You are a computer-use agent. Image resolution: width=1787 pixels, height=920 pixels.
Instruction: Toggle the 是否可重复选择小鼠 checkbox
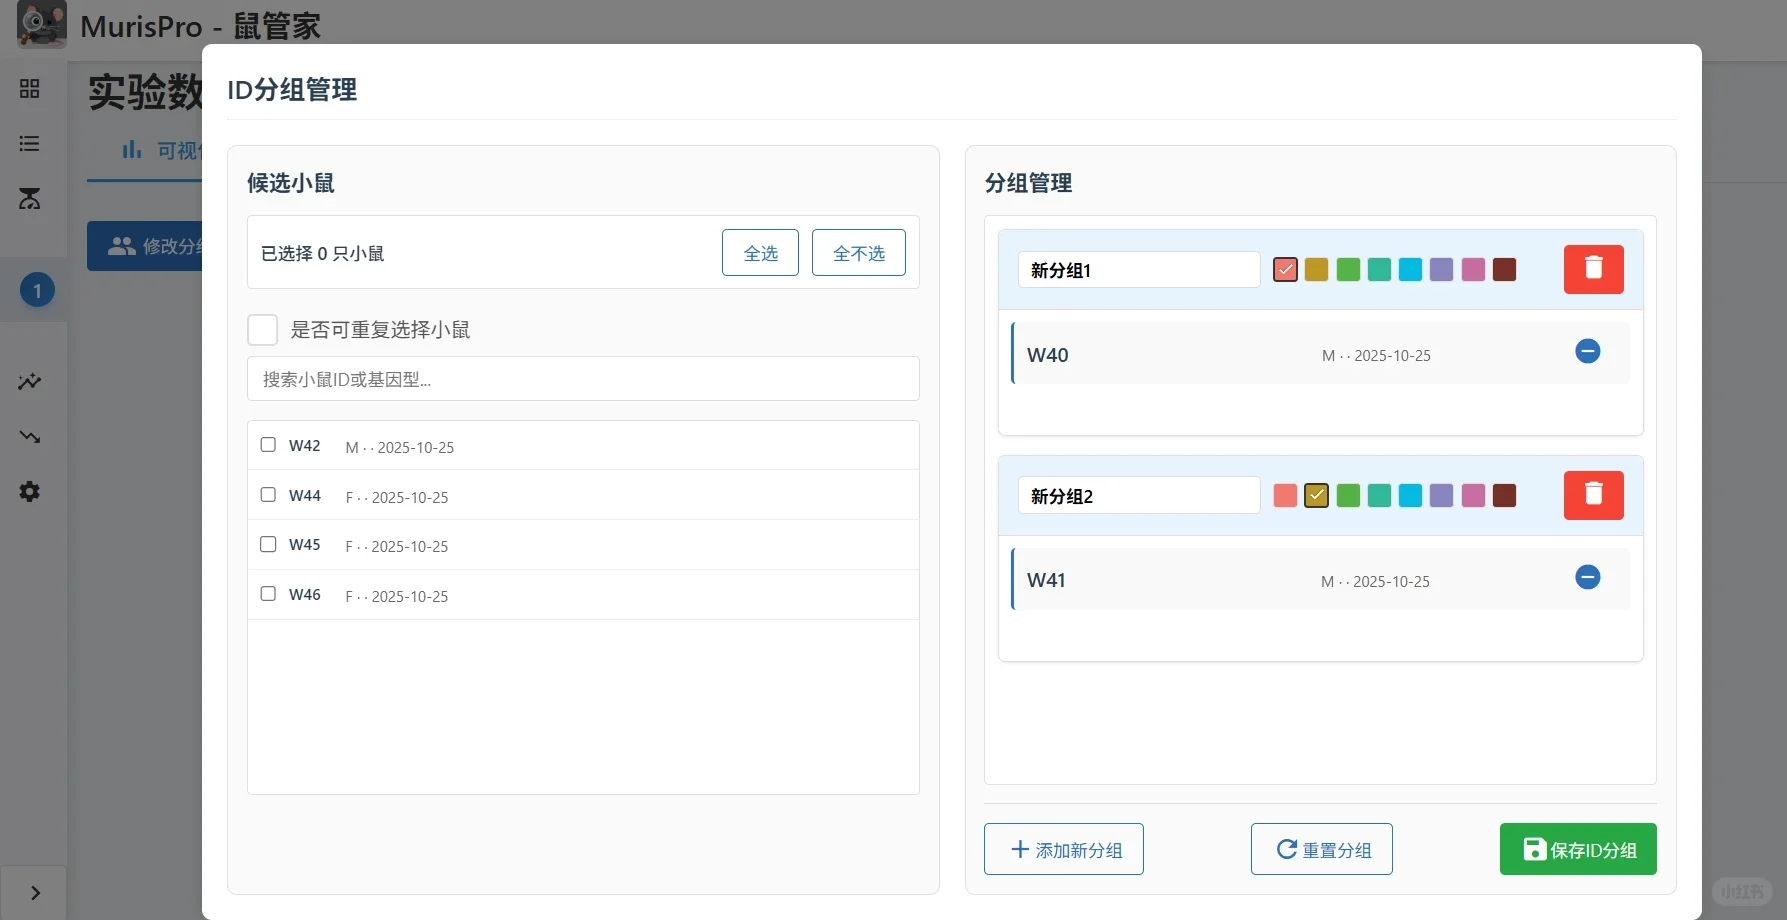(x=262, y=329)
